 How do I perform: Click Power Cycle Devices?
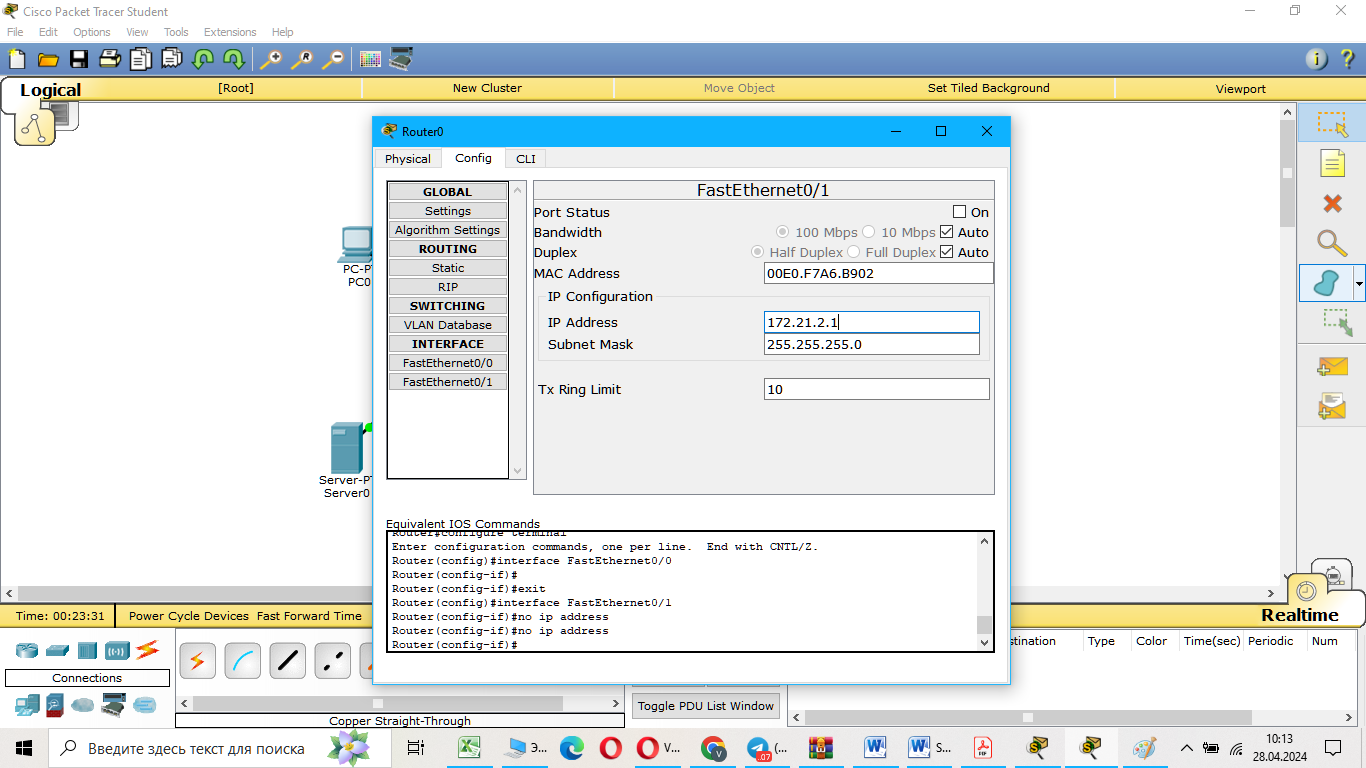(189, 616)
